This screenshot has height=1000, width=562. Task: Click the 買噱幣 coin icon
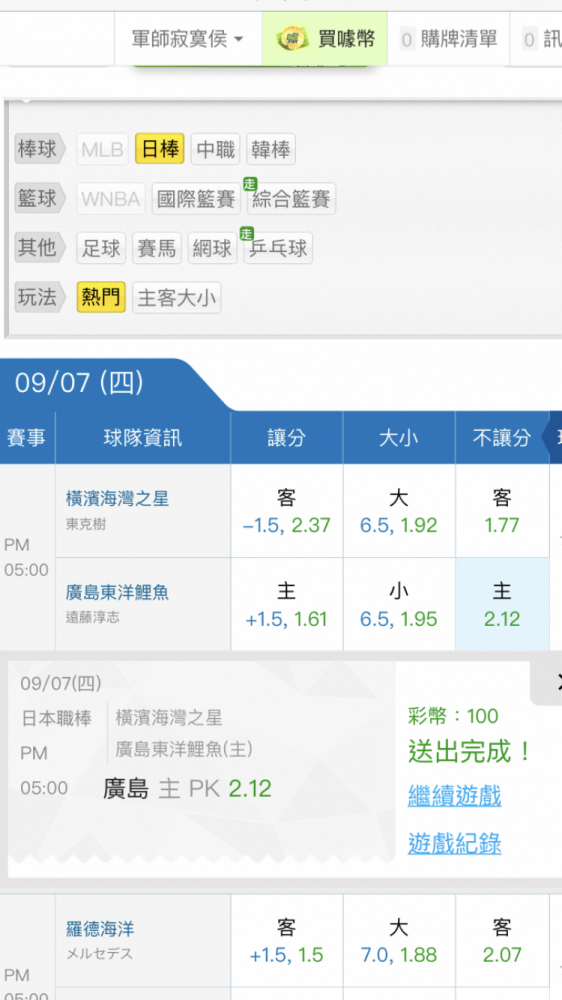pyautogui.click(x=292, y=39)
